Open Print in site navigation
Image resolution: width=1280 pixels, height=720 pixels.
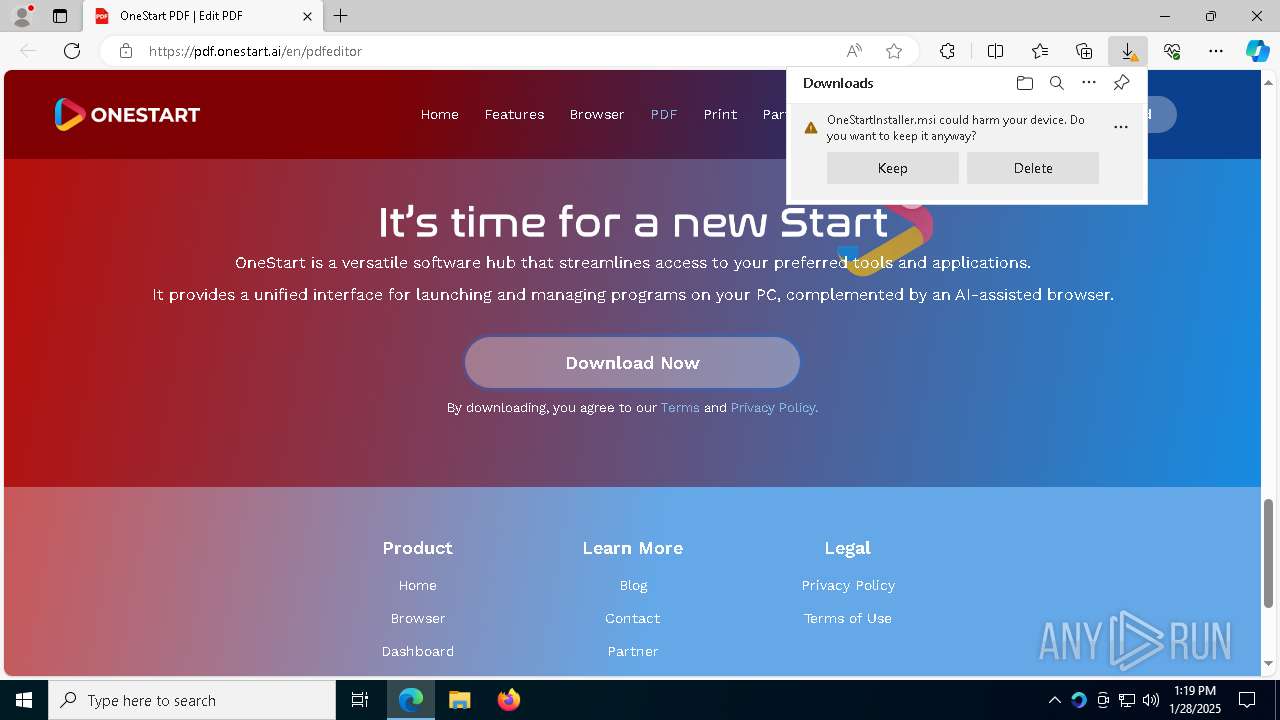point(720,114)
